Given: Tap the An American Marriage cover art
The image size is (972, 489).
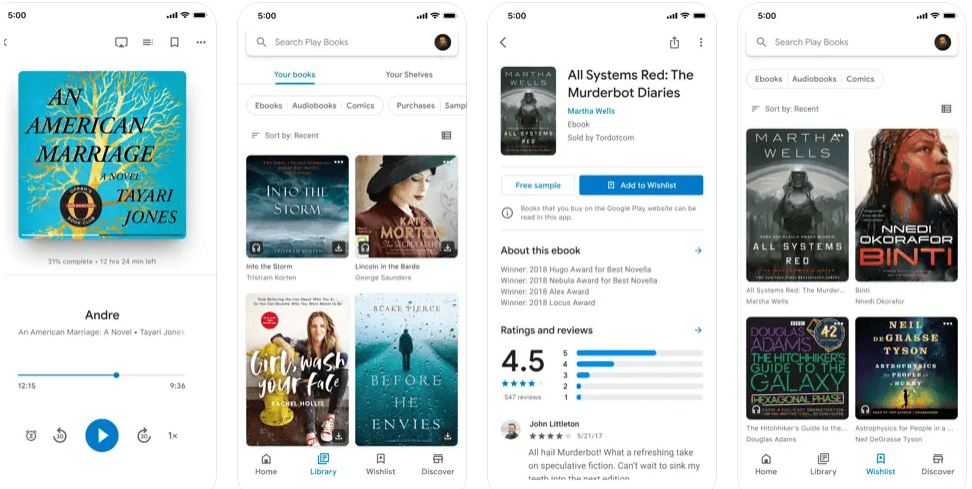Looking at the screenshot, I should pyautogui.click(x=102, y=155).
